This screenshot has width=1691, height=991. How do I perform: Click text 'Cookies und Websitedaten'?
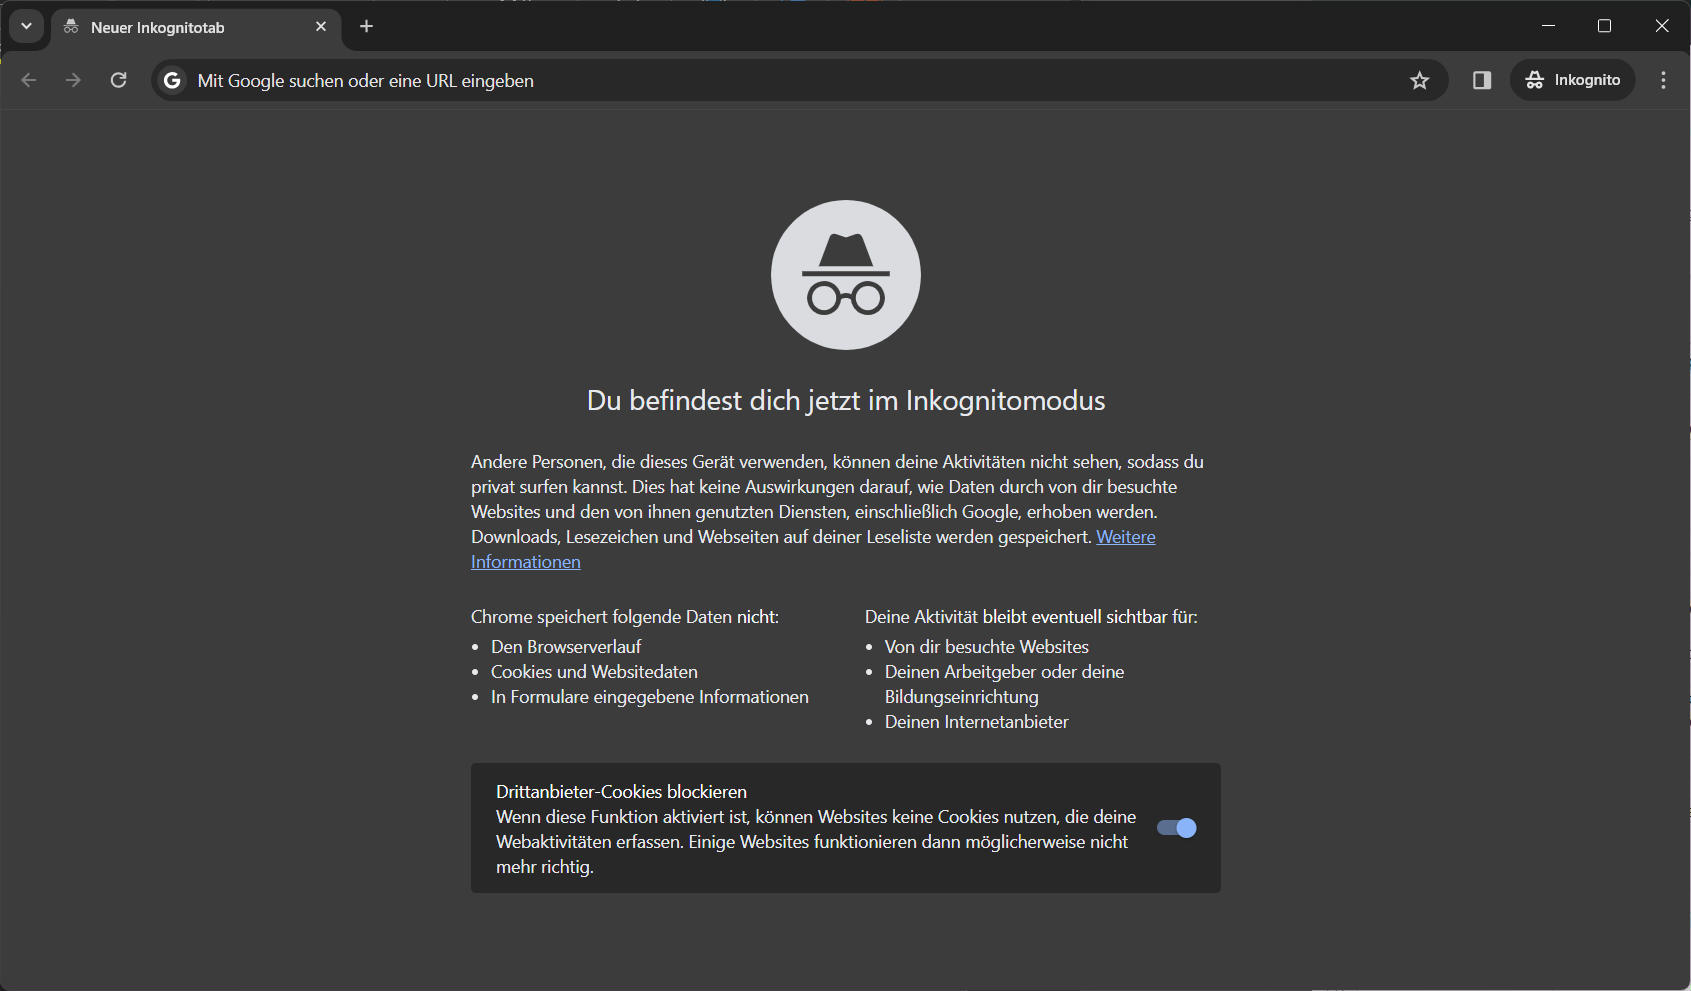(x=594, y=672)
